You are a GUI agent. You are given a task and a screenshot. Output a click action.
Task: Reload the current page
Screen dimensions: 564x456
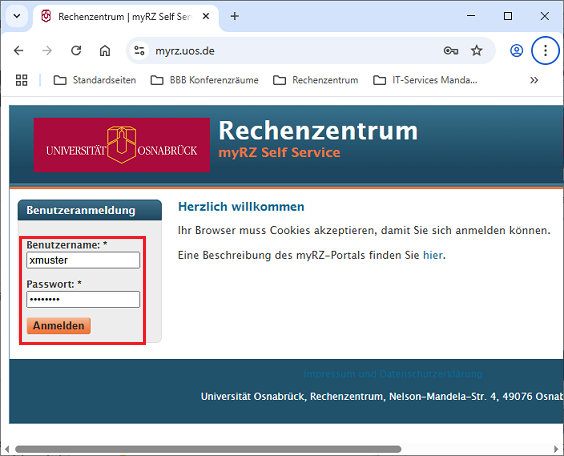tap(76, 51)
